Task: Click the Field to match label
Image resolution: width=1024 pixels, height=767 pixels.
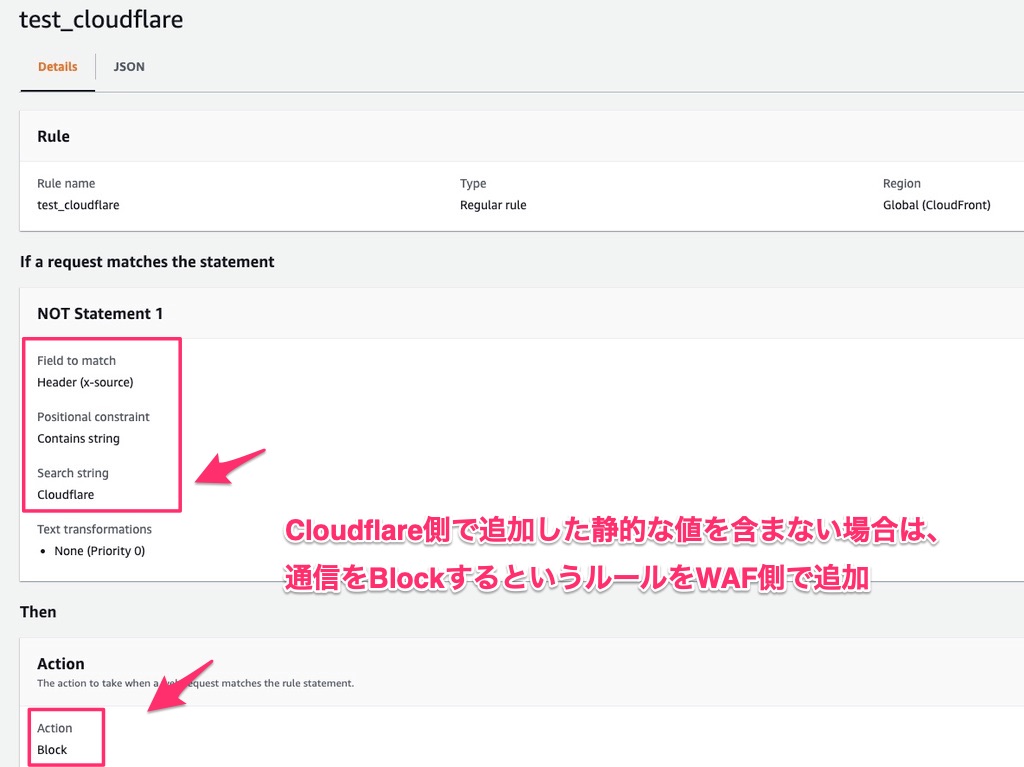Action: pos(76,360)
